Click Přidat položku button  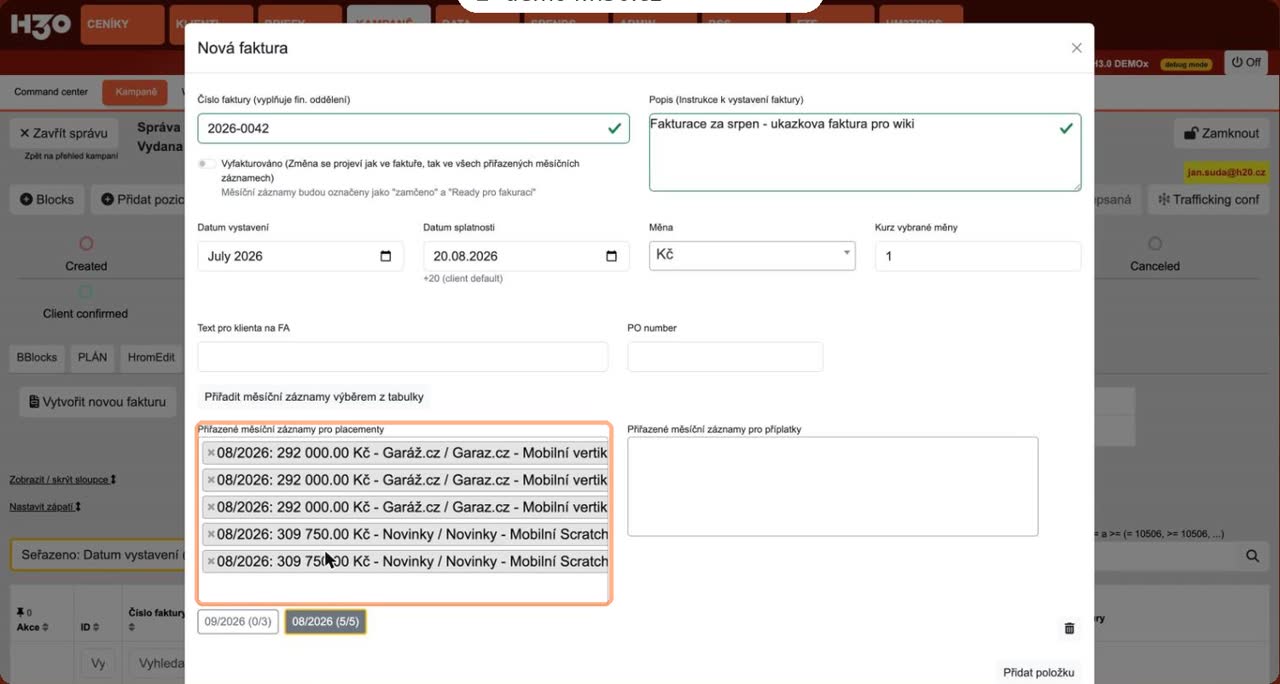1038,672
